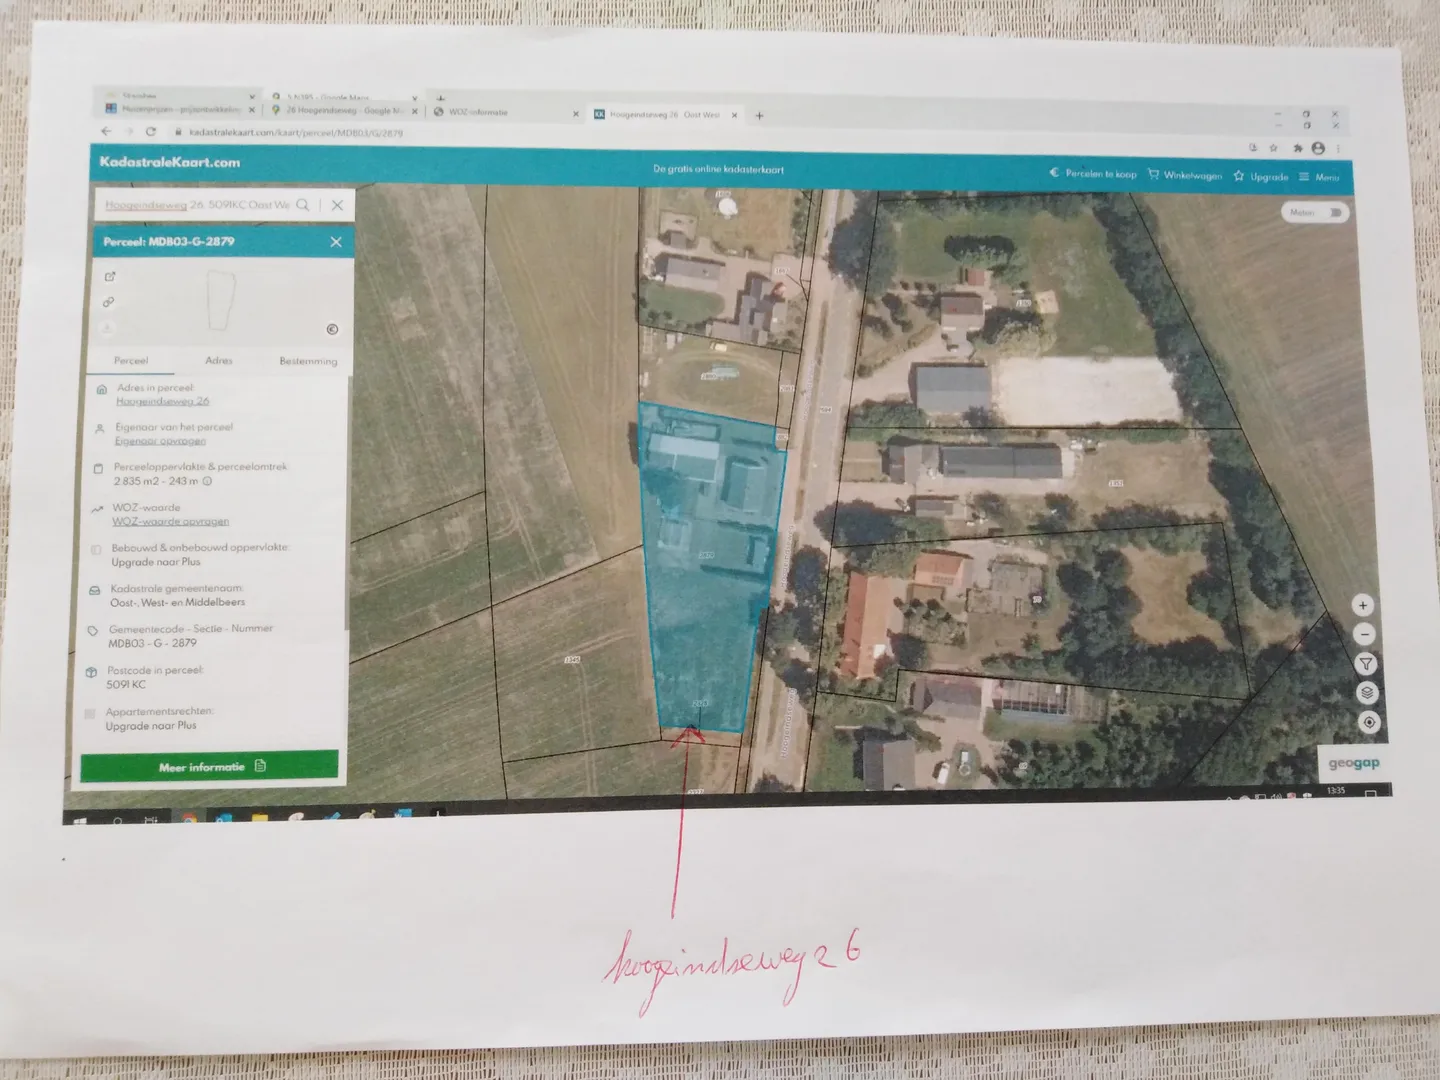The height and width of the screenshot is (1080, 1440).
Task: Center map on my current location
Action: [x=1368, y=722]
